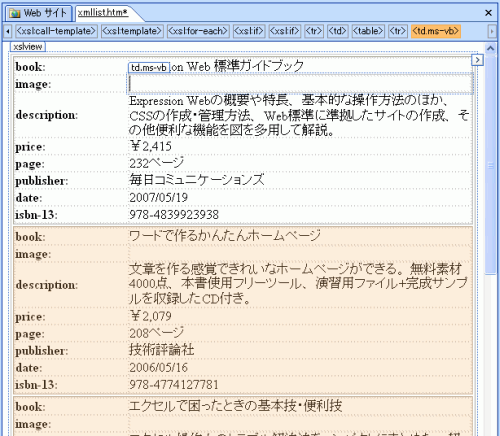Click the 'image:' label in third record

click(x=33, y=424)
